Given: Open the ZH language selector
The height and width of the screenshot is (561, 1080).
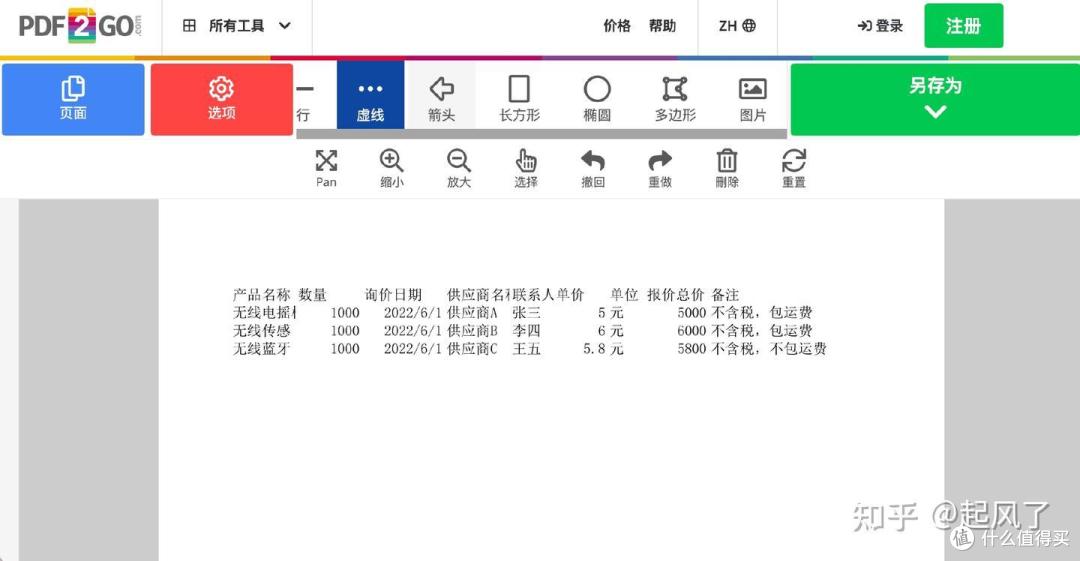Looking at the screenshot, I should coord(737,26).
